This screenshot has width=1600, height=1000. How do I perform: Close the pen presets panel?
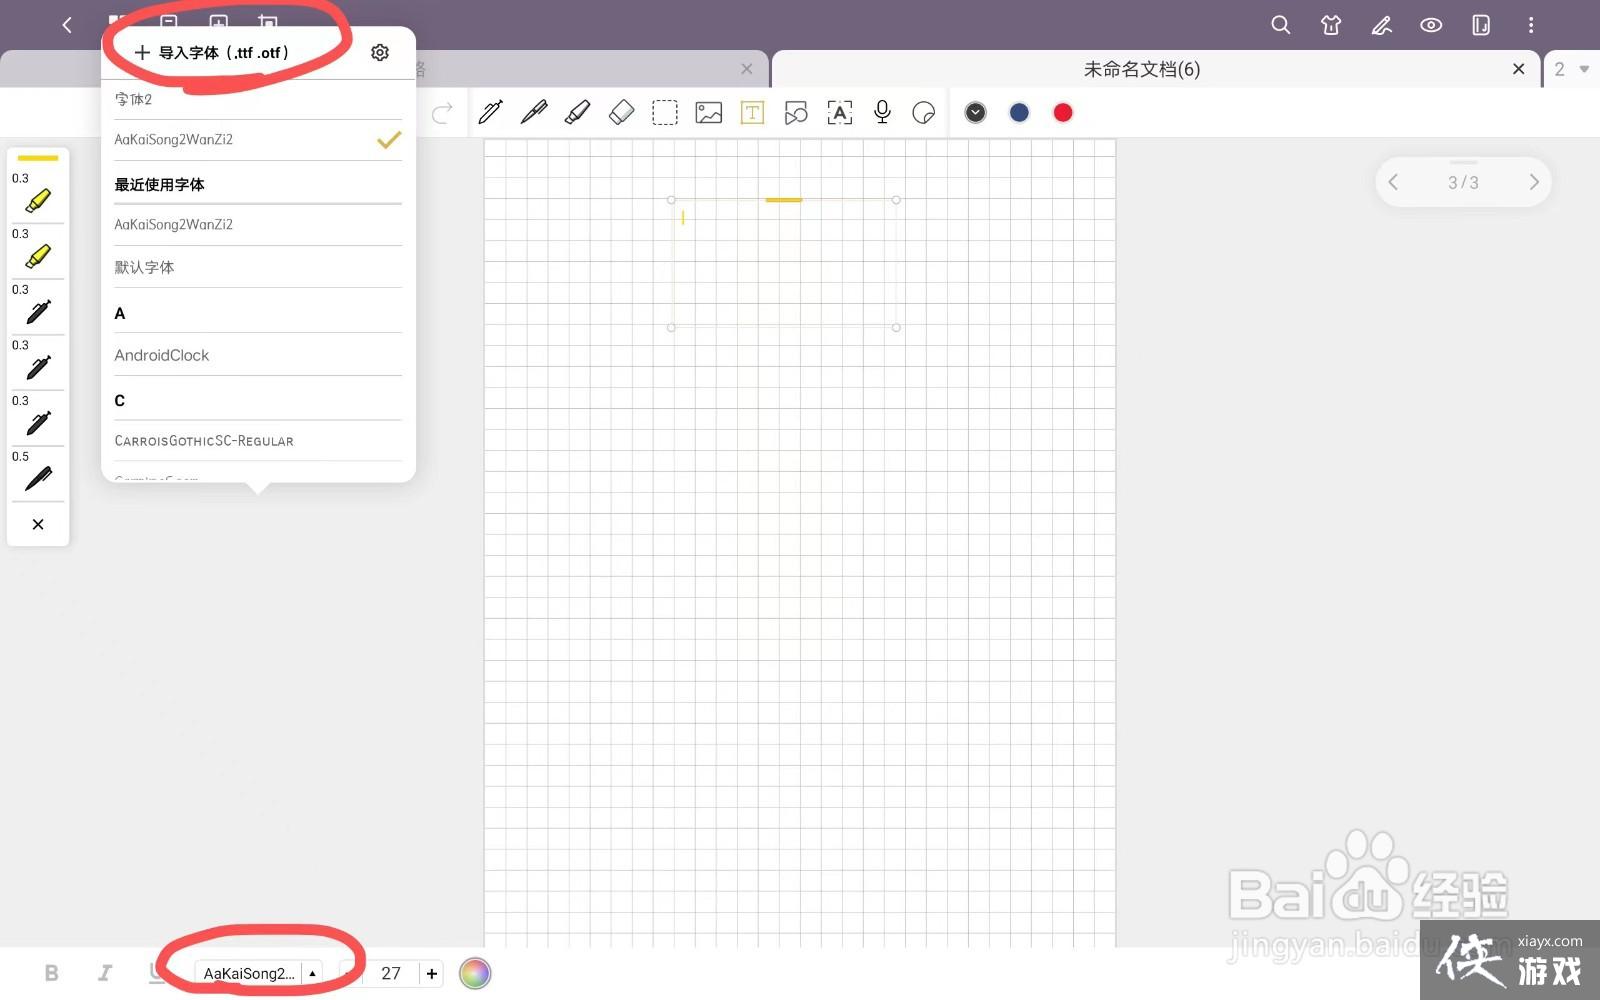pyautogui.click(x=38, y=524)
